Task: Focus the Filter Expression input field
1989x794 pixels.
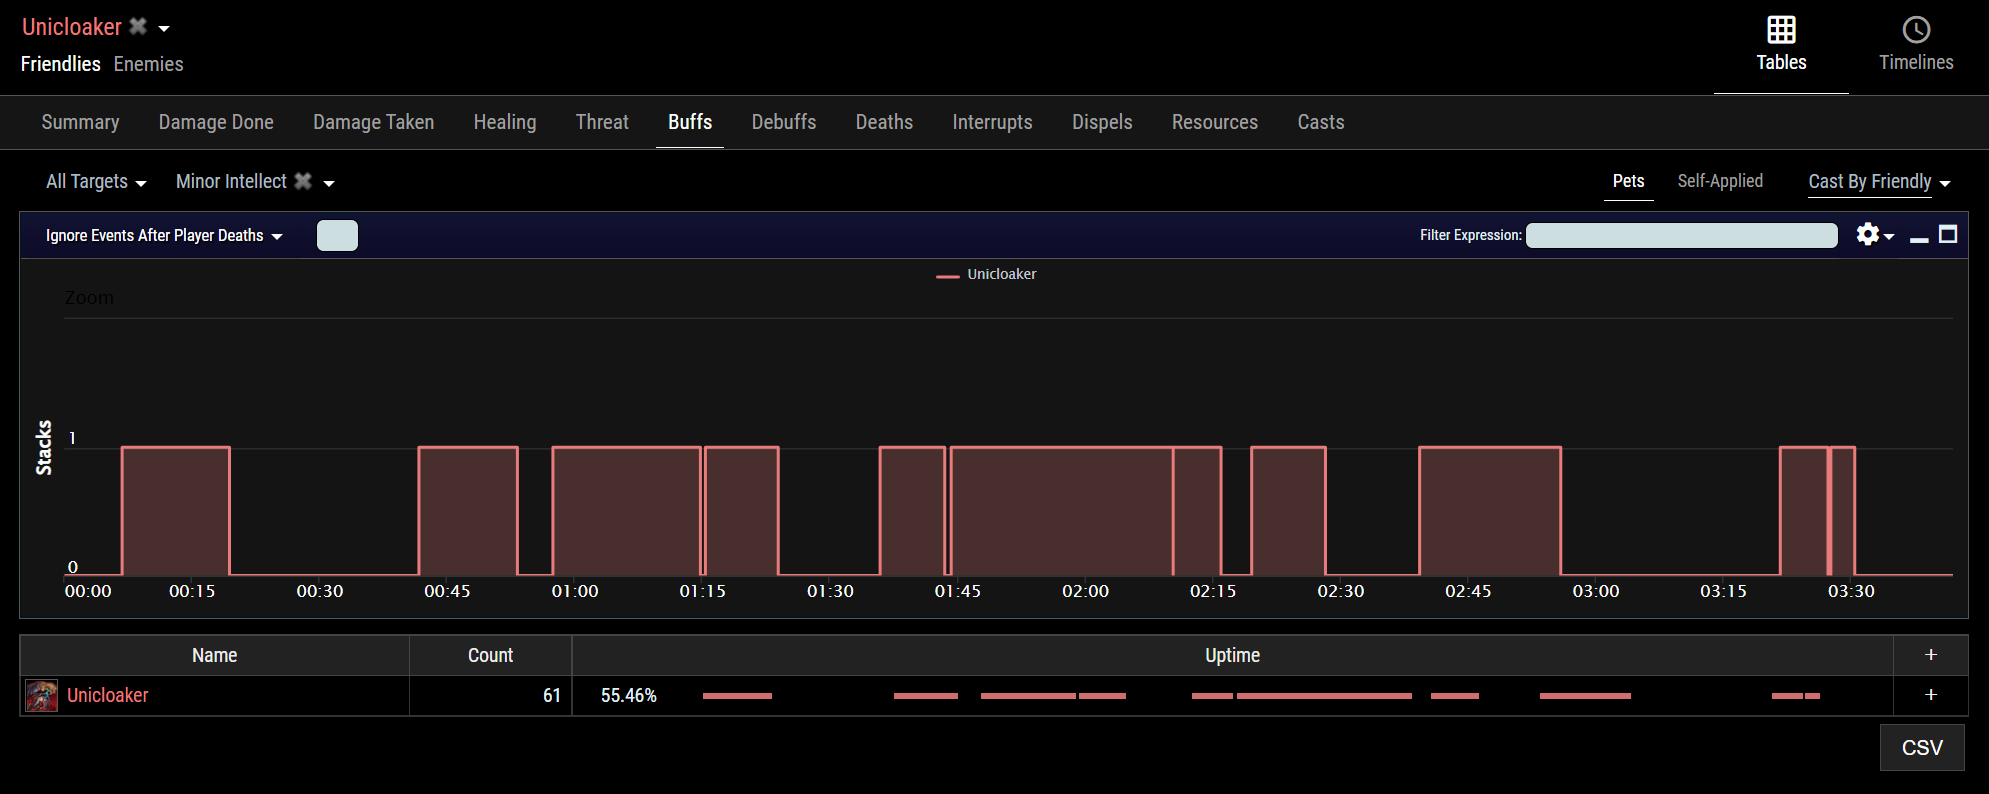Action: coord(1682,235)
